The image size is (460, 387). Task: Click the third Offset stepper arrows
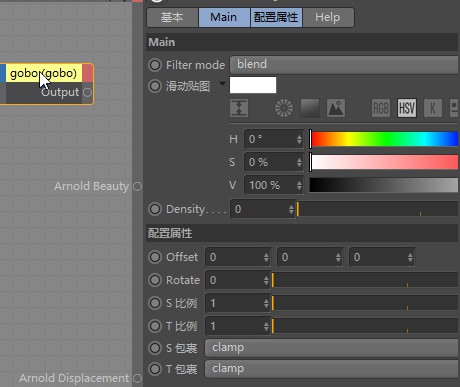[x=410, y=257]
